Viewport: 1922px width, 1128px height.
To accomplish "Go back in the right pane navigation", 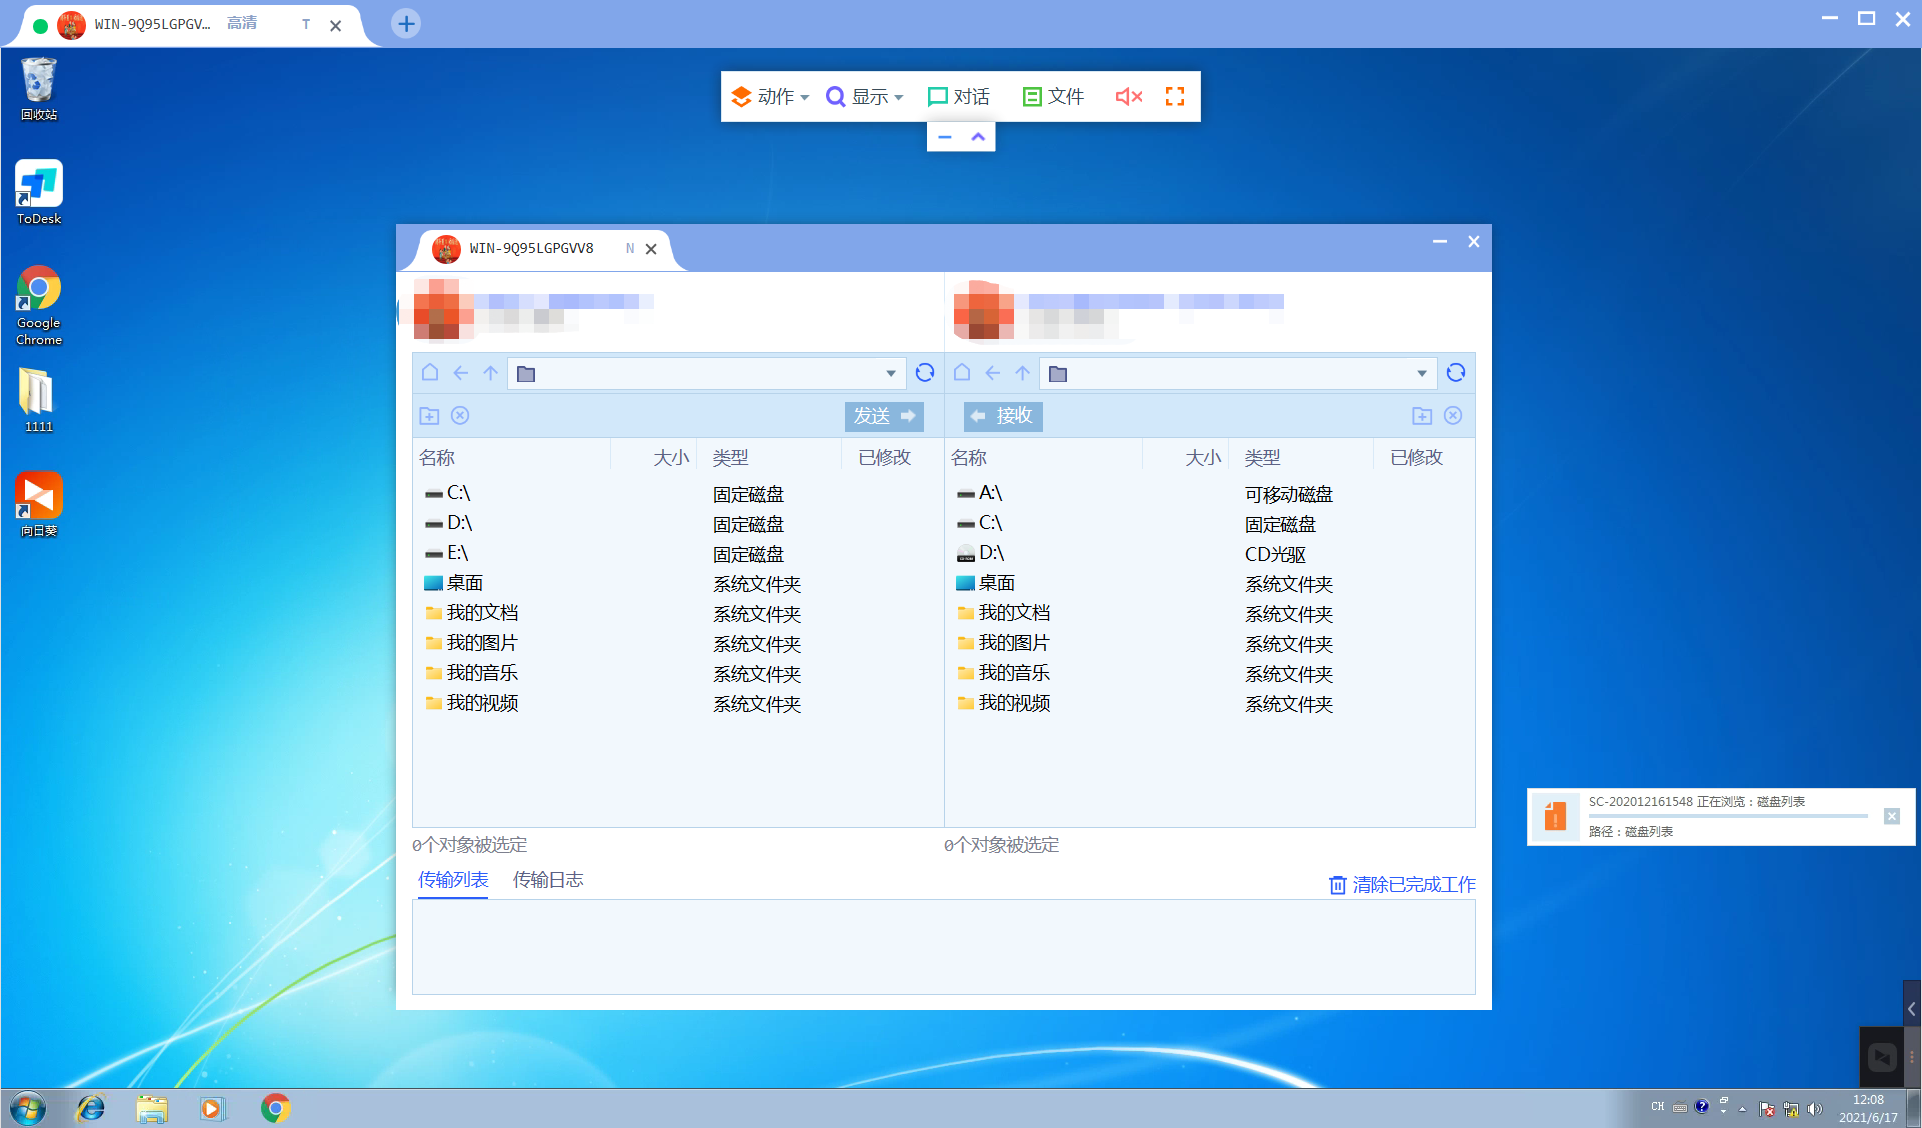I will 992,373.
